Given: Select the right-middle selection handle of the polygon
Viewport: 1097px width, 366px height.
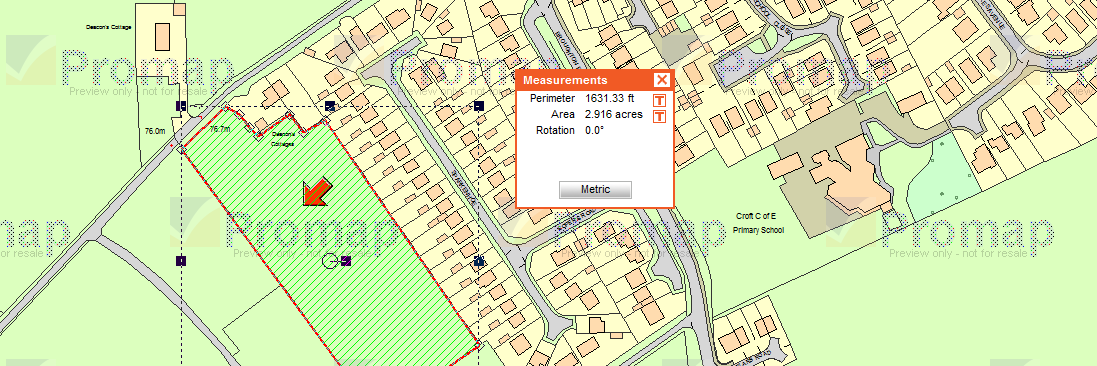Looking at the screenshot, I should tap(479, 261).
